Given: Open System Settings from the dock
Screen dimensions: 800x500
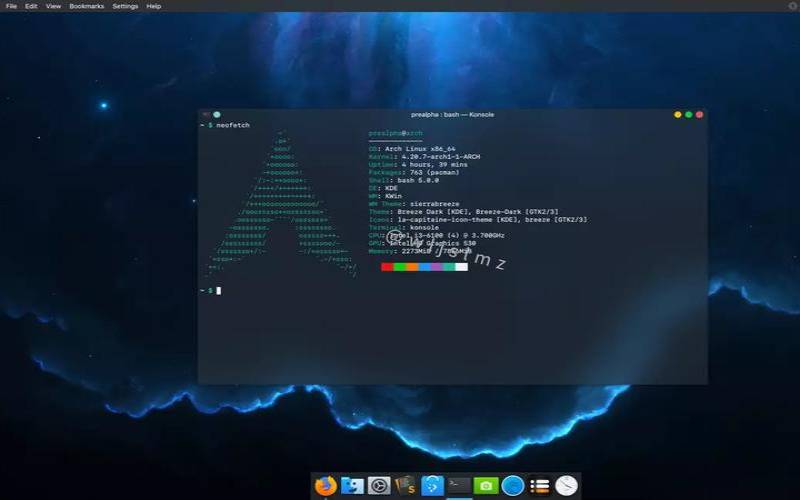Looking at the screenshot, I should (x=379, y=485).
